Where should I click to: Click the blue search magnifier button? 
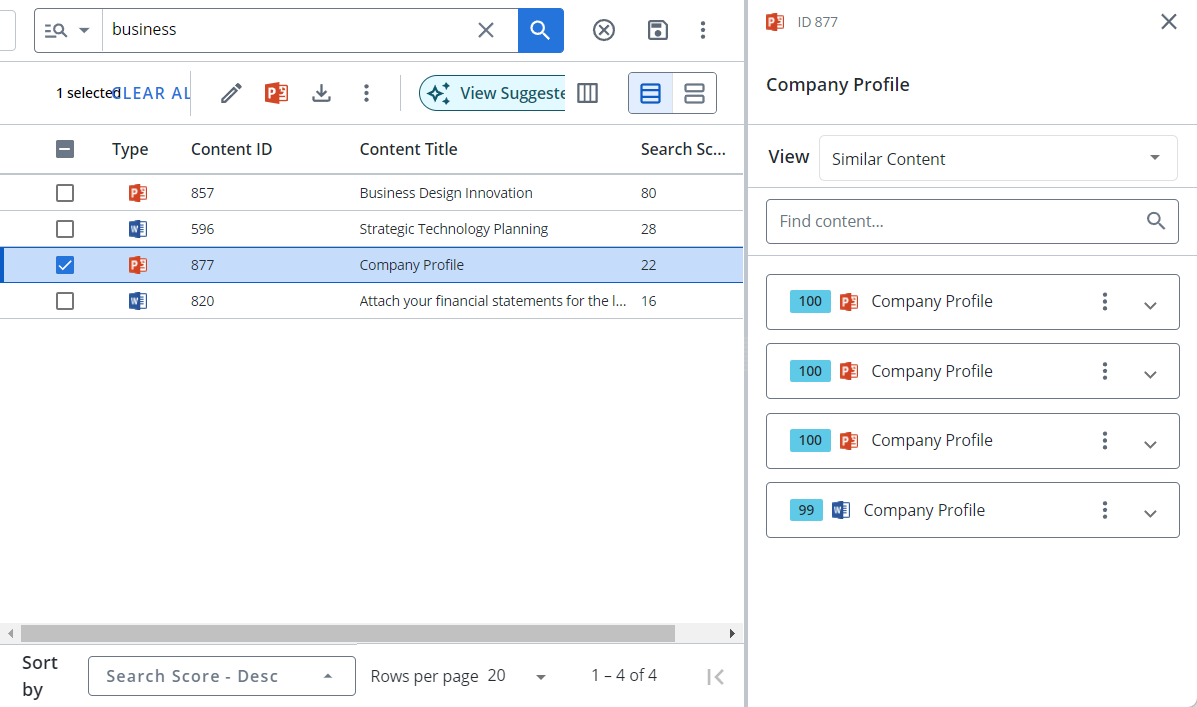tap(540, 31)
